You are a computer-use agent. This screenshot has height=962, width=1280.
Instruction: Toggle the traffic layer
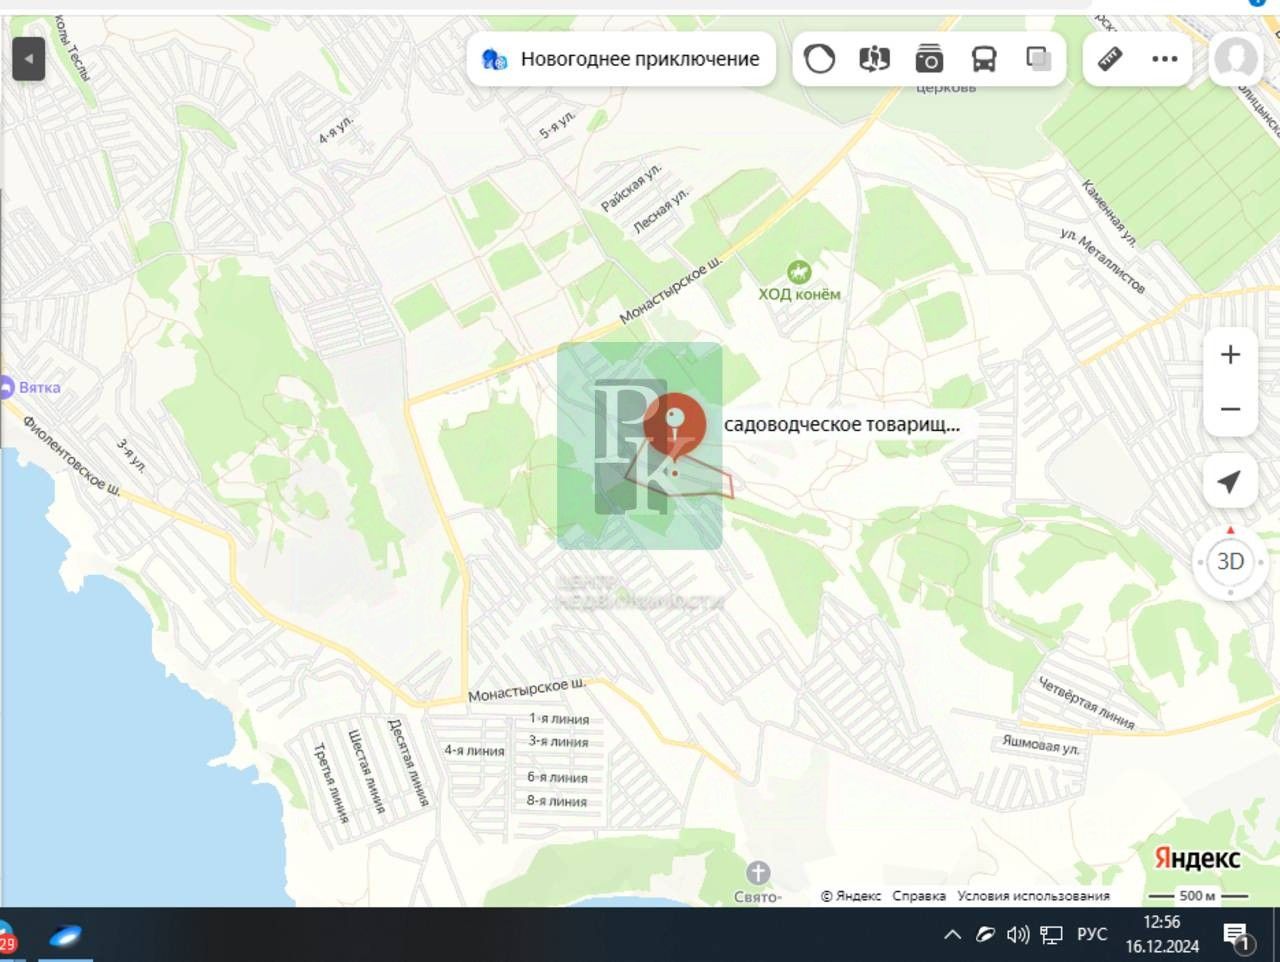pyautogui.click(x=819, y=59)
